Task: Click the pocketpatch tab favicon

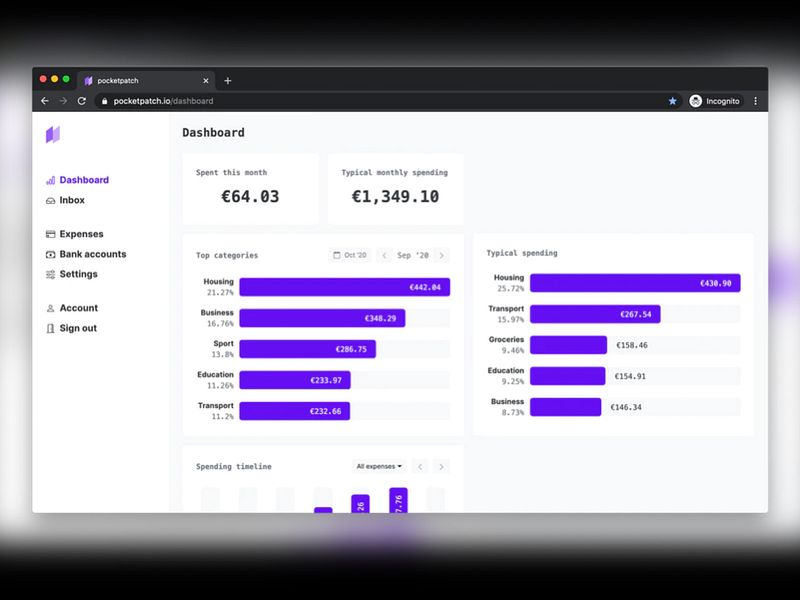Action: pyautogui.click(x=88, y=81)
